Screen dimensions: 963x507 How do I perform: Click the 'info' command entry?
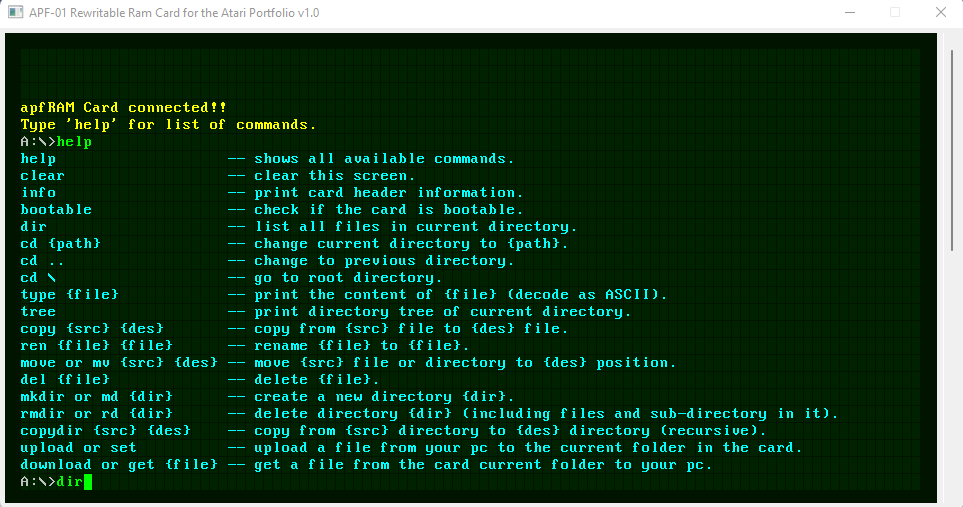38,193
